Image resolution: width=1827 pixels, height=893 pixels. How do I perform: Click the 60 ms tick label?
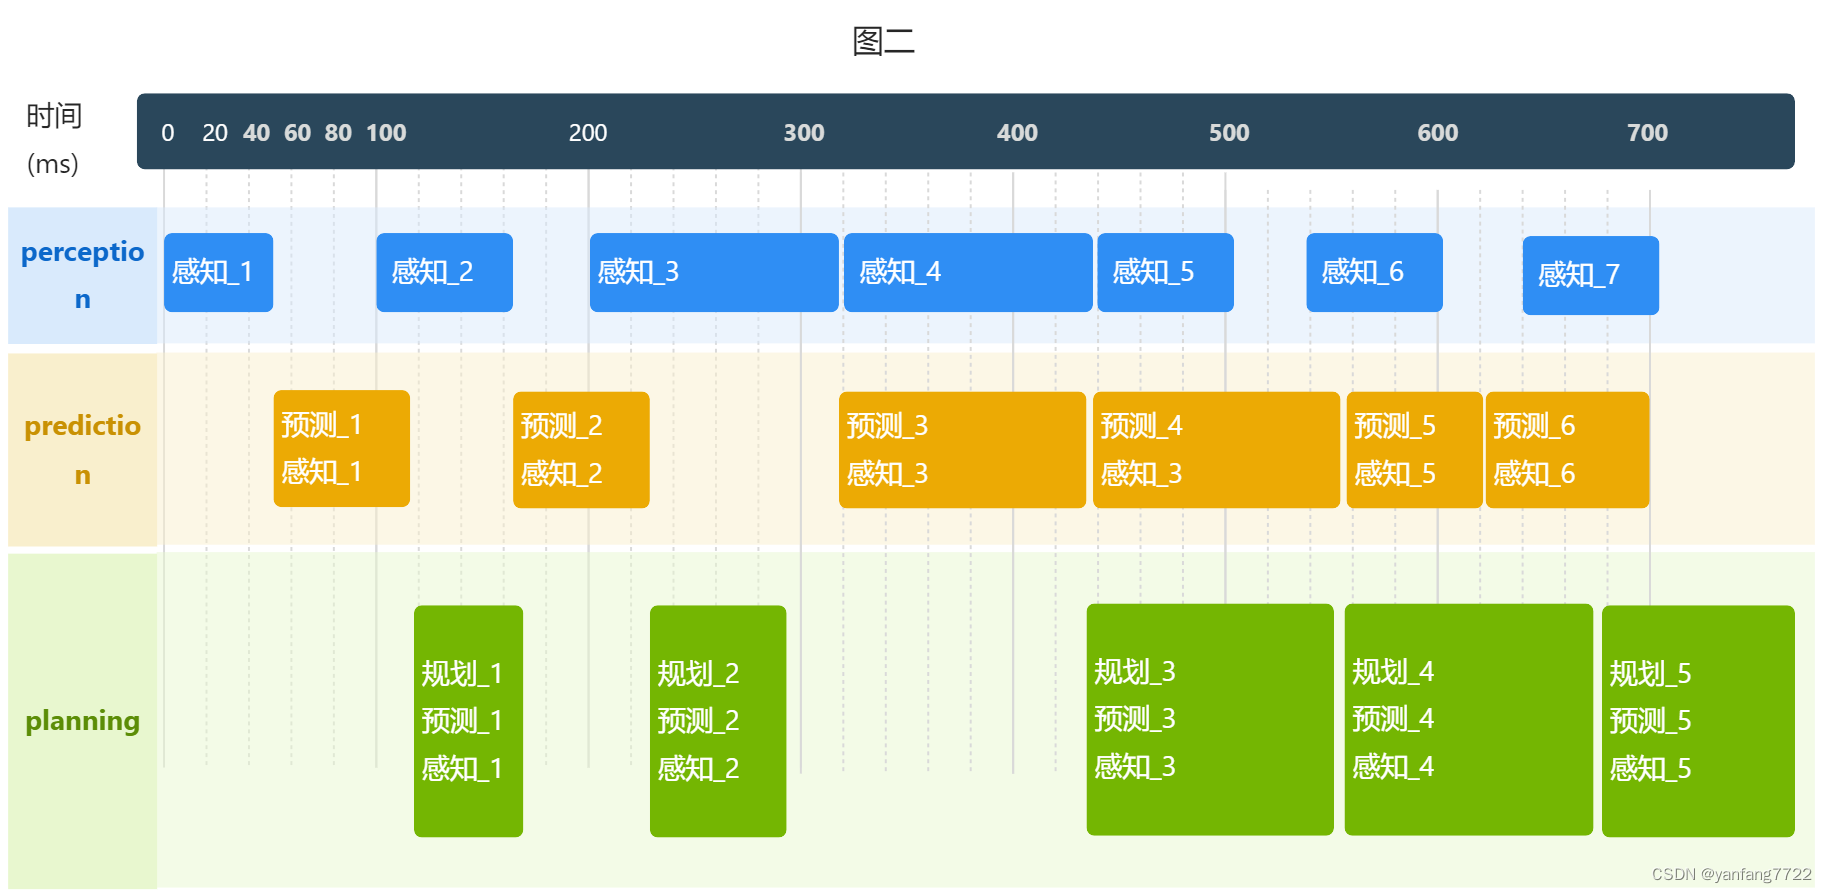tap(297, 133)
